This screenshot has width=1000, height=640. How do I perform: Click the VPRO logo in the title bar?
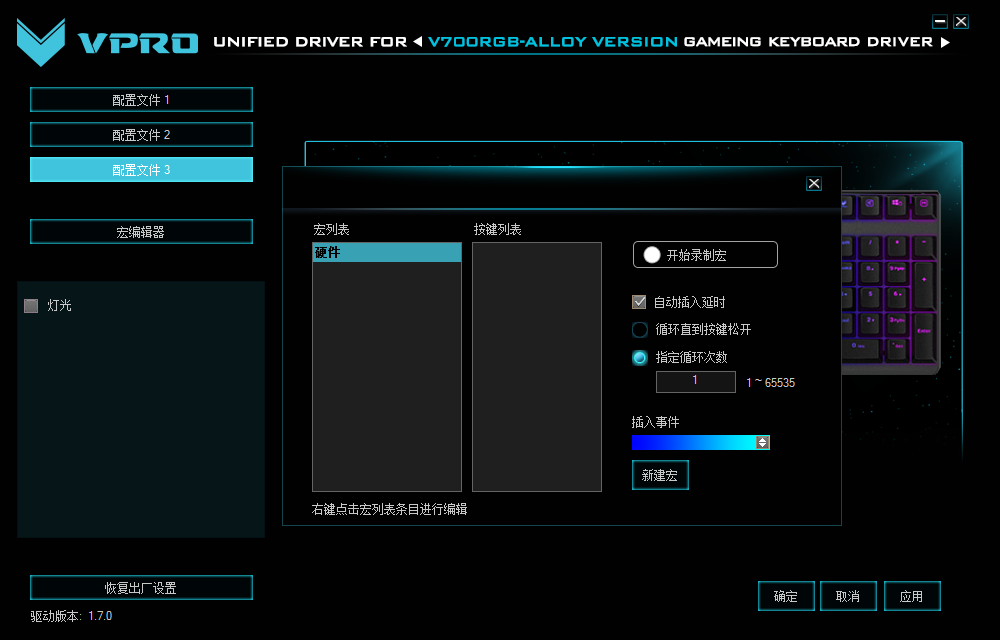tap(100, 40)
